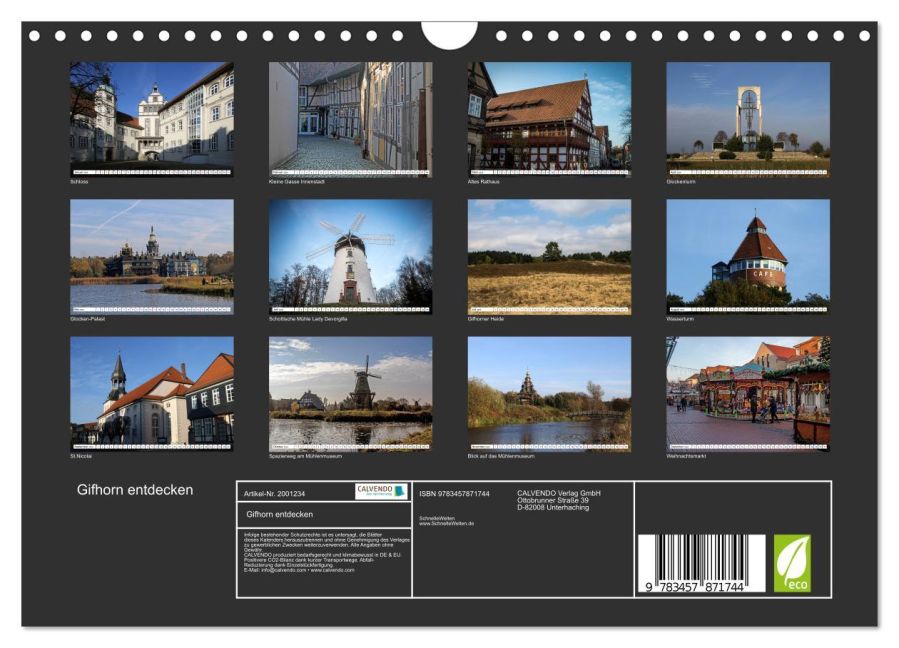
Task: Select the Artikel-Nr. 2001234 label
Action: pos(275,492)
